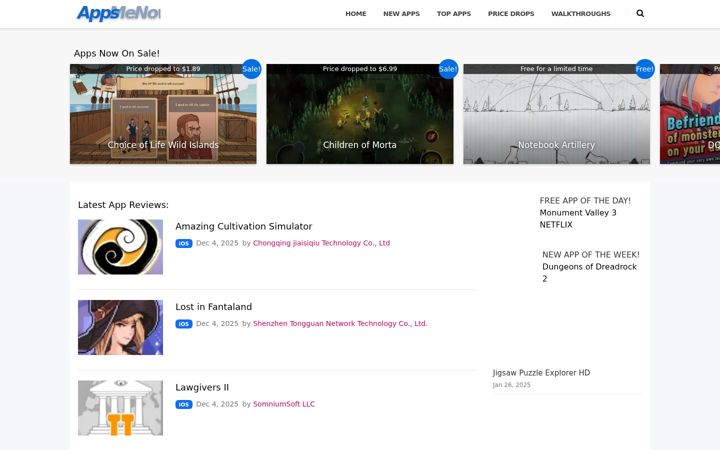Click iOS badge beside Amazing Cultivation Simulator

click(184, 243)
